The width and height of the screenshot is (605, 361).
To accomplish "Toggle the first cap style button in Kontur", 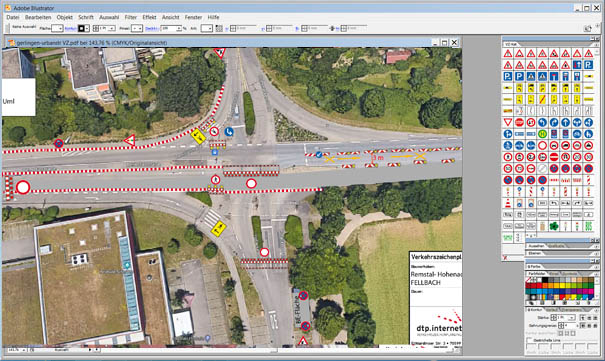I will pos(582,317).
